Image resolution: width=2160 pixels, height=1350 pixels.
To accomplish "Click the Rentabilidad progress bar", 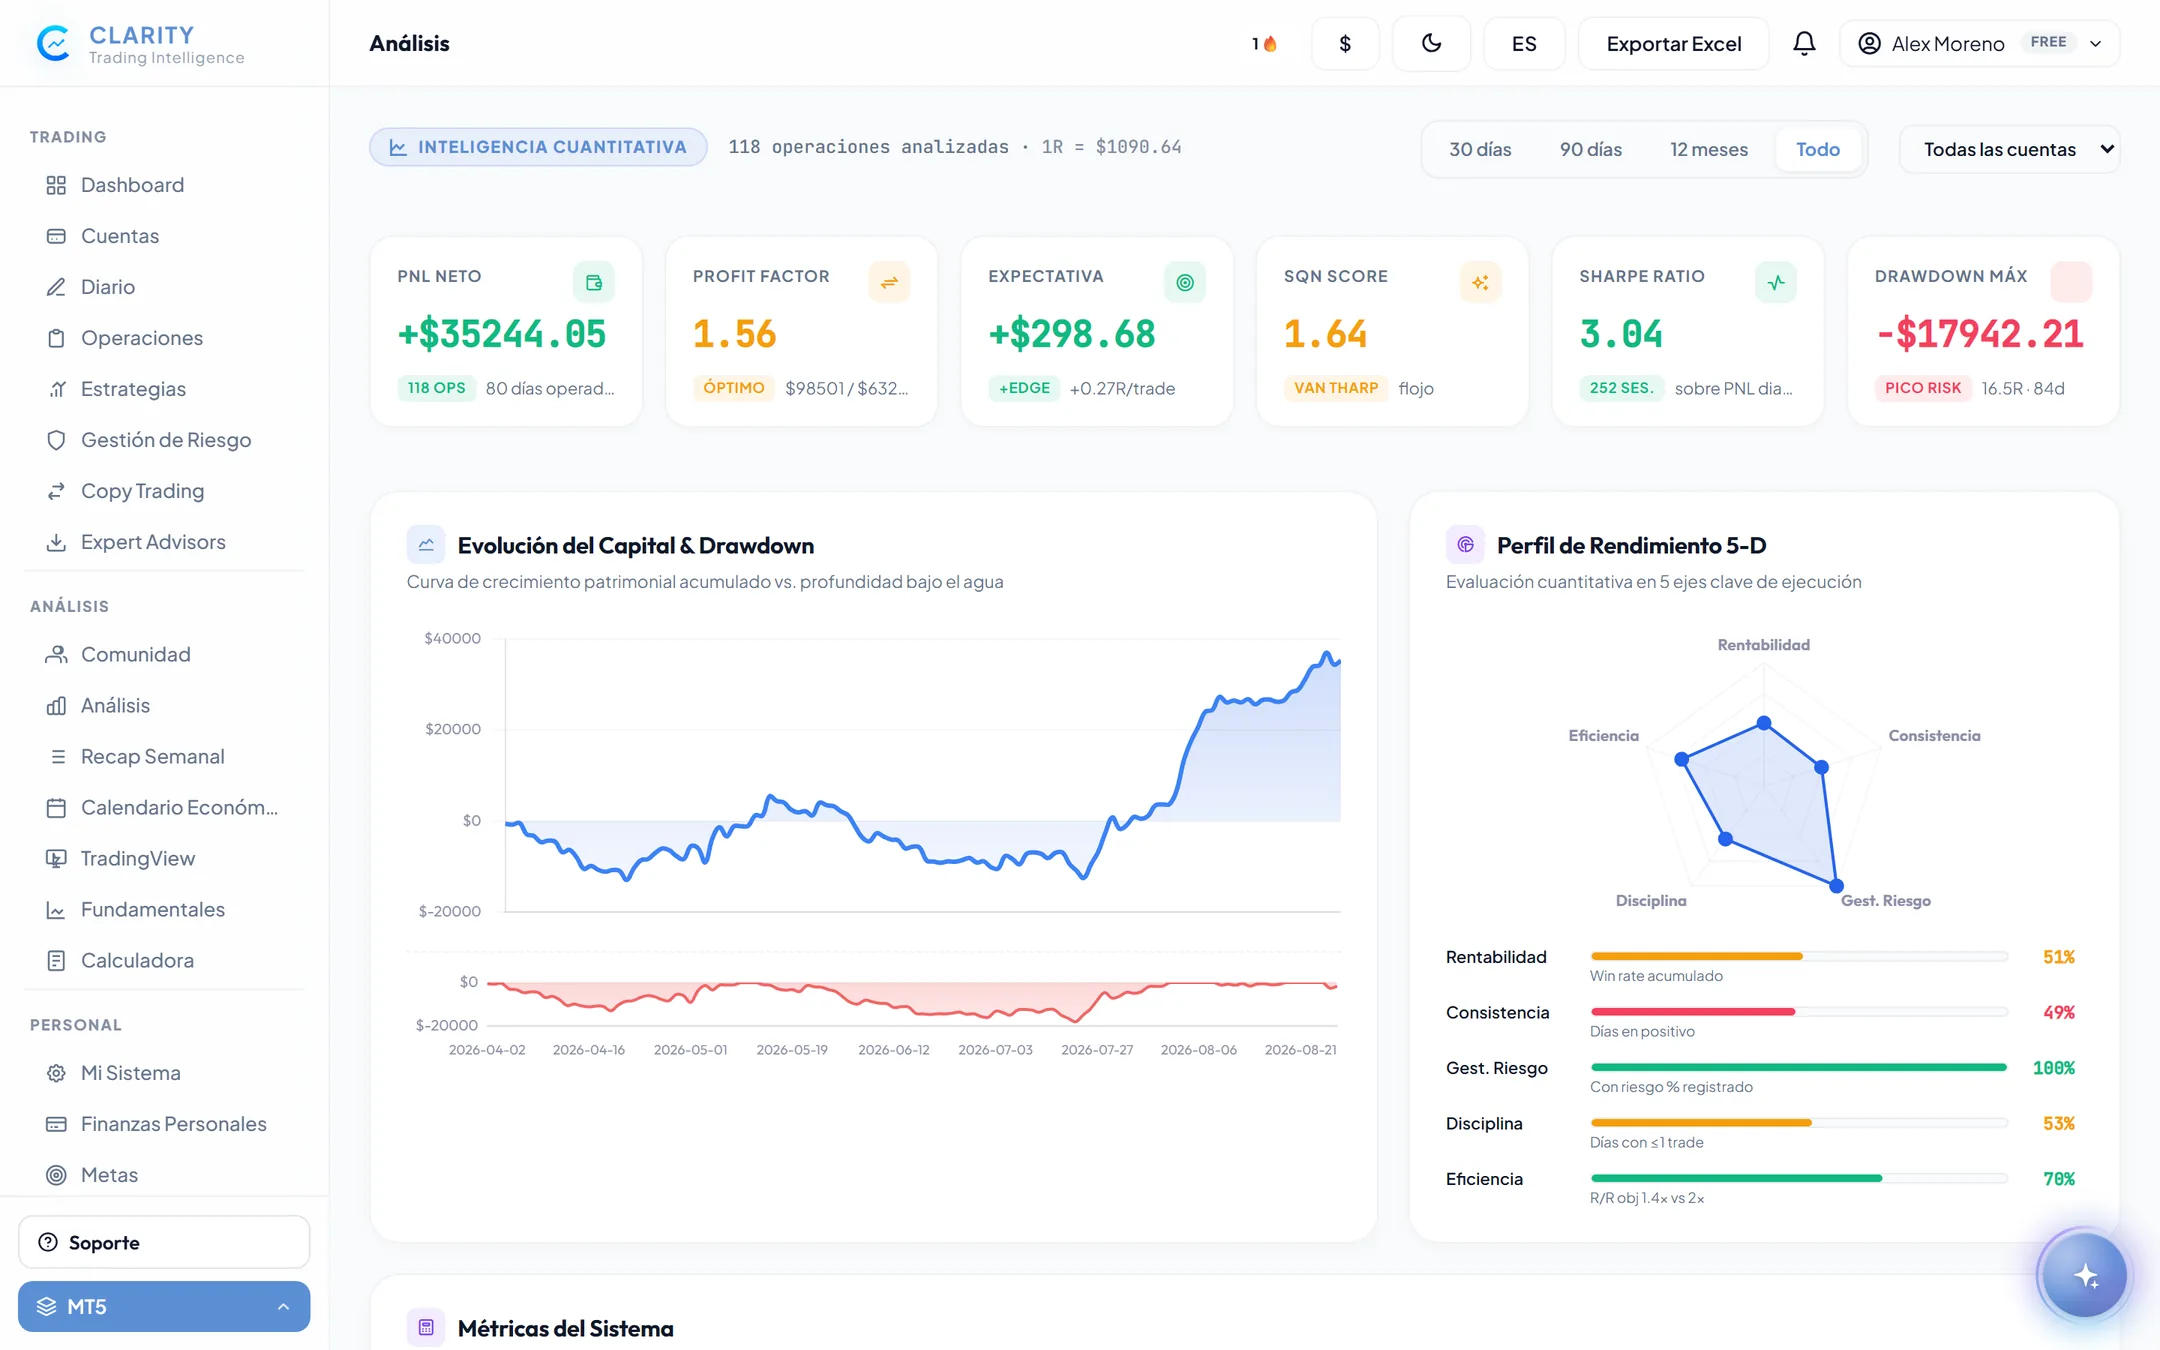I will 1798,956.
